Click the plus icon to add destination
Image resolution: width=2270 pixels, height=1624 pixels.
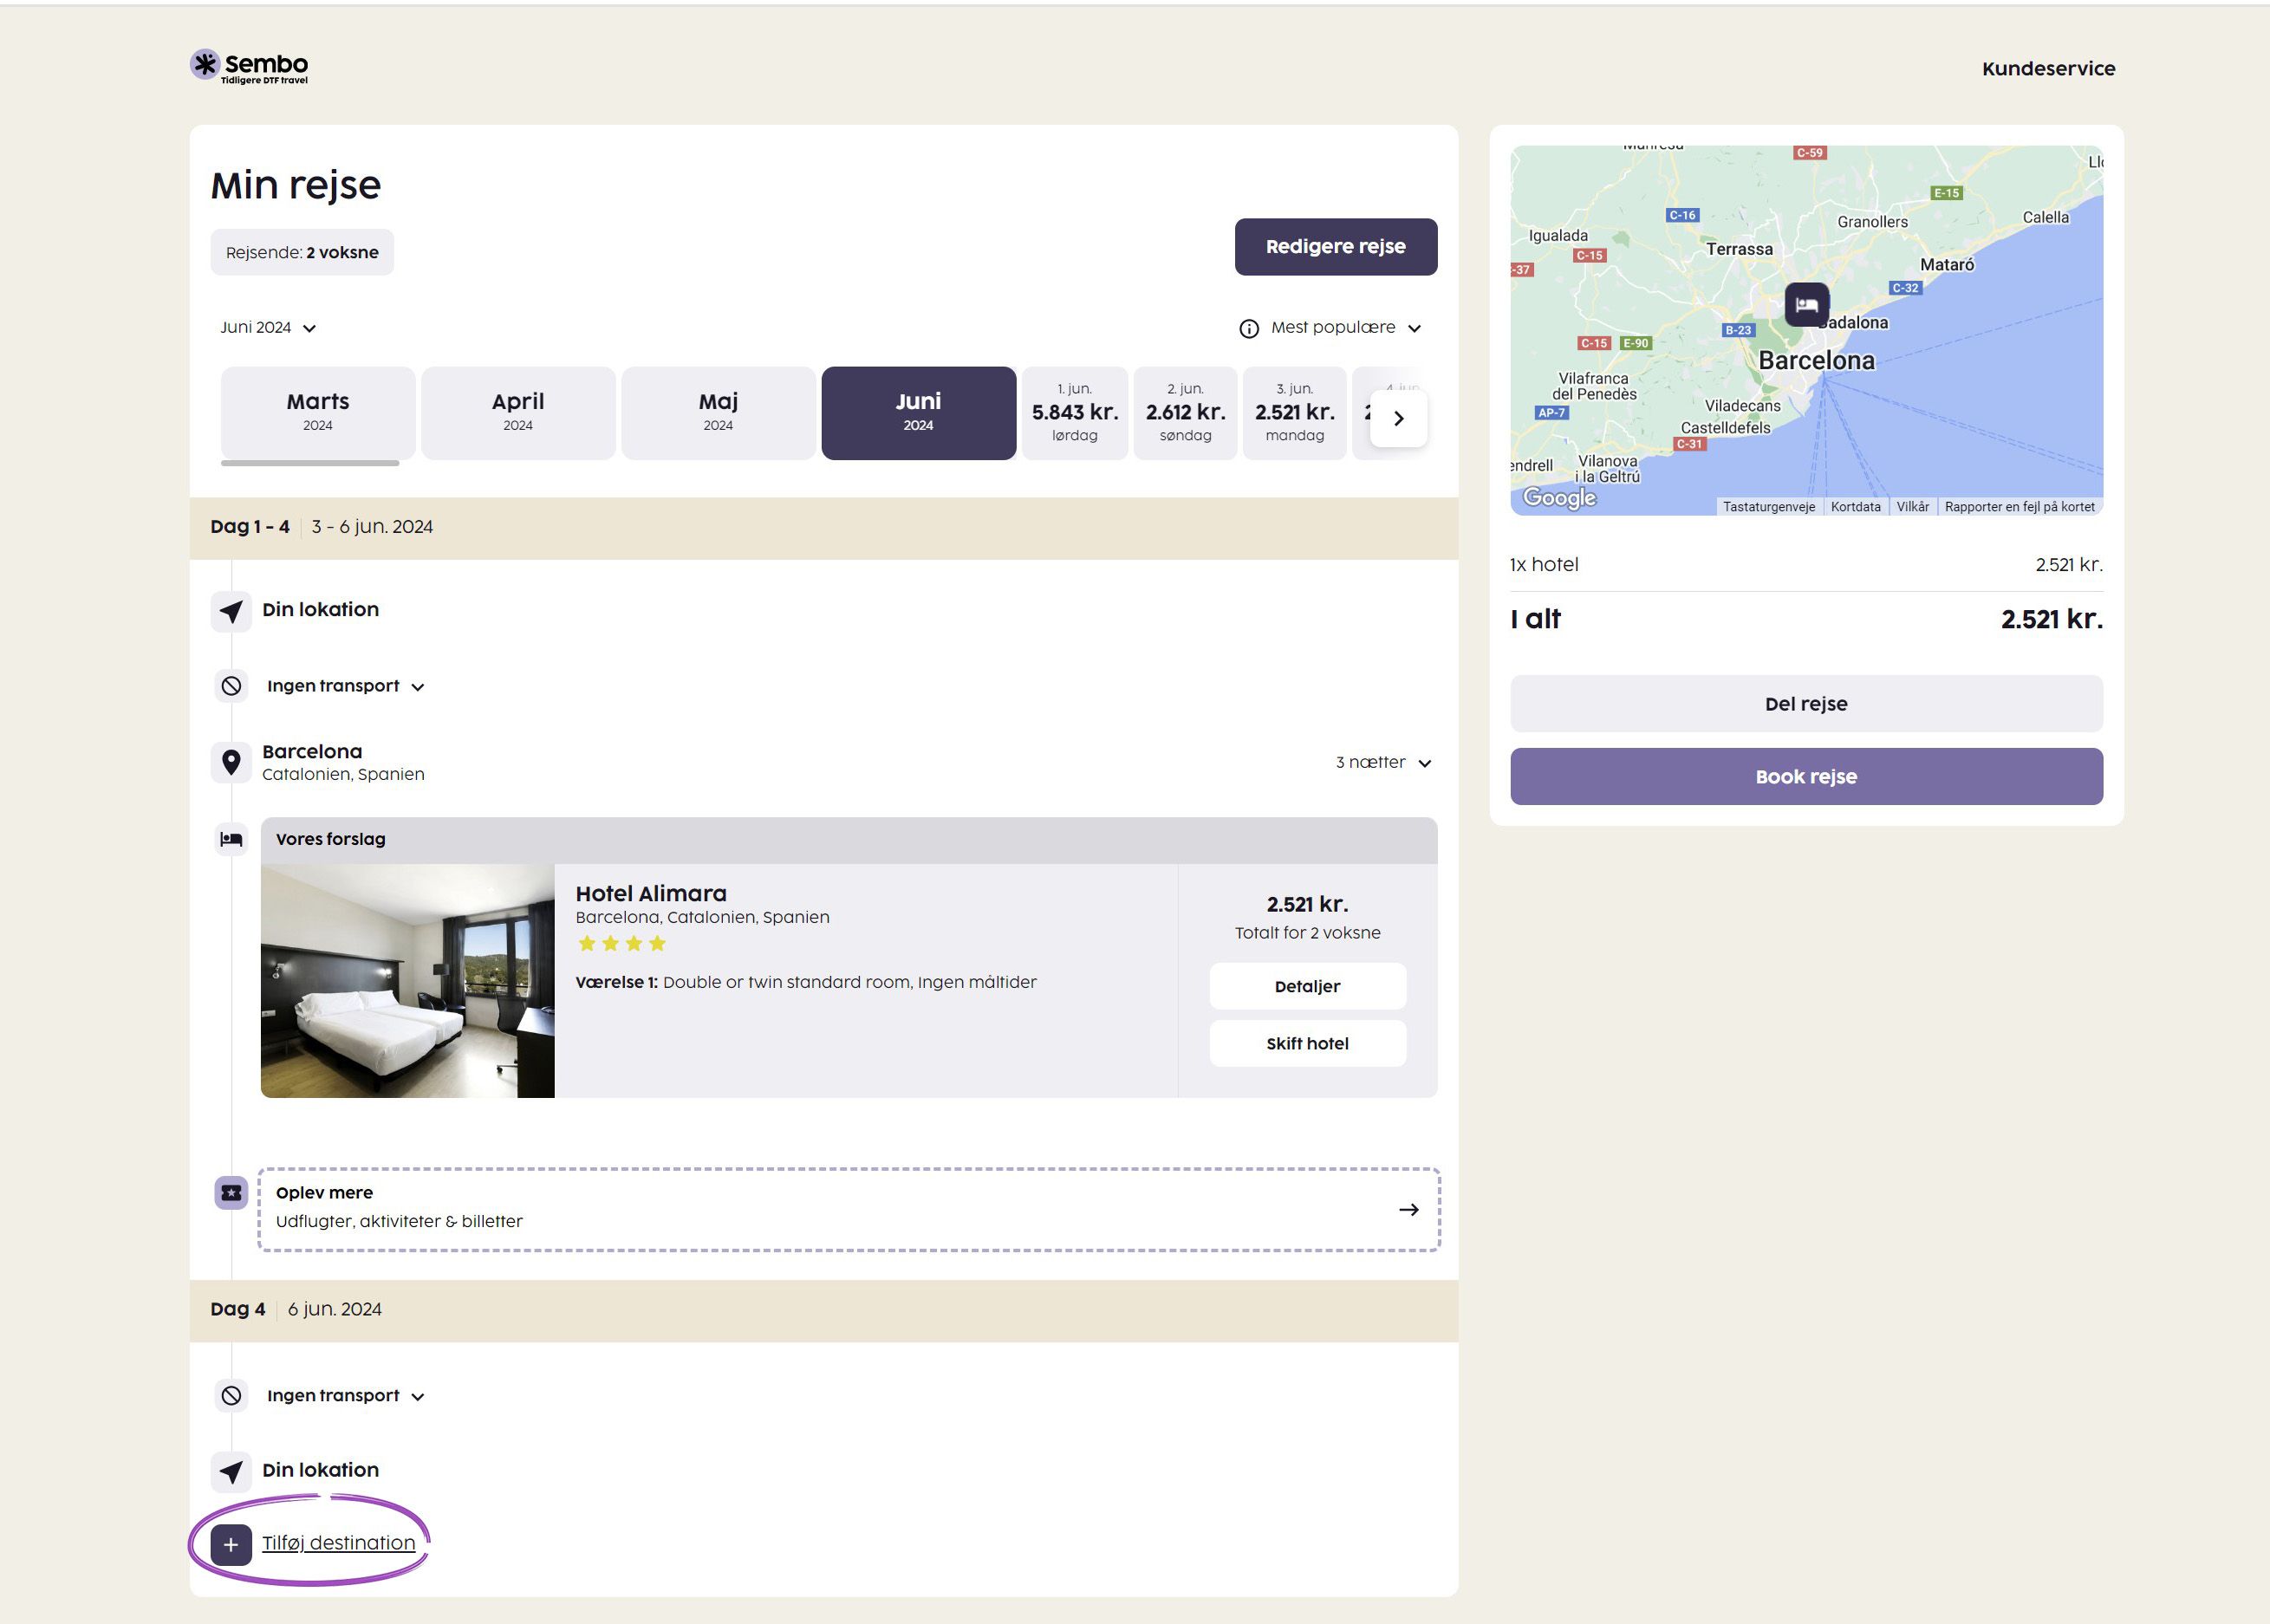(231, 1544)
